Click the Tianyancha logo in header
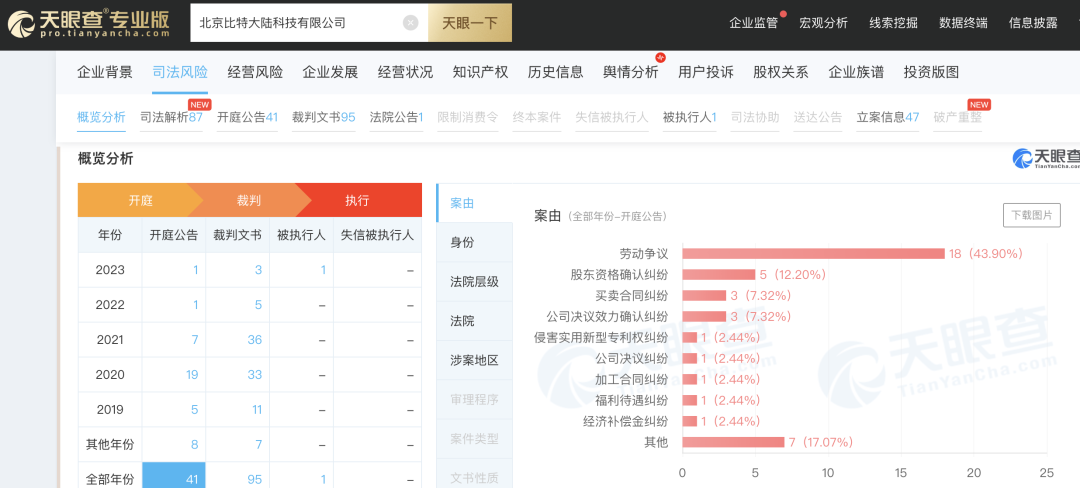Image resolution: width=1080 pixels, height=488 pixels. [x=88, y=24]
